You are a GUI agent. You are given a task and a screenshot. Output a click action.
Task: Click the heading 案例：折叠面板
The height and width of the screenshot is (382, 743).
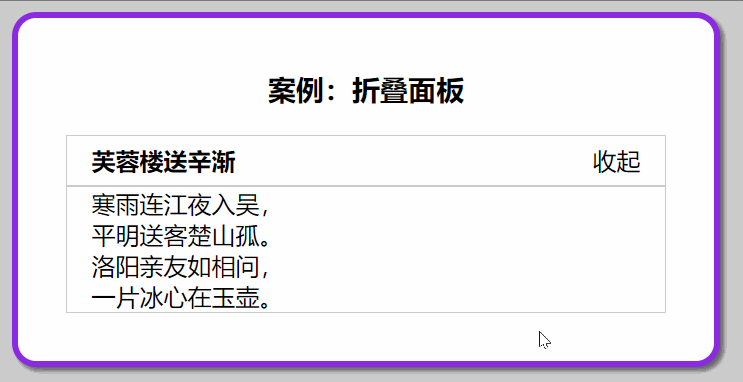[x=366, y=91]
